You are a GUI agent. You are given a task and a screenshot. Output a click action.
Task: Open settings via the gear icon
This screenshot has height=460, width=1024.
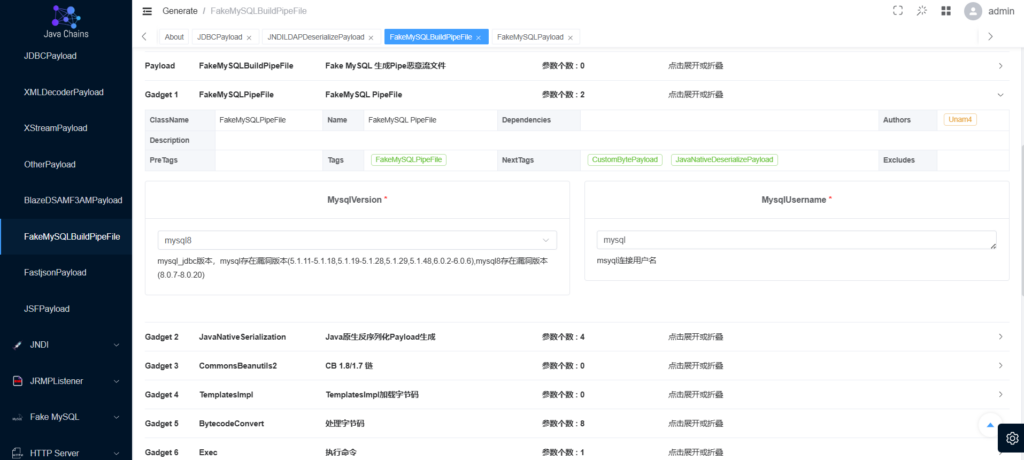click(1011, 438)
